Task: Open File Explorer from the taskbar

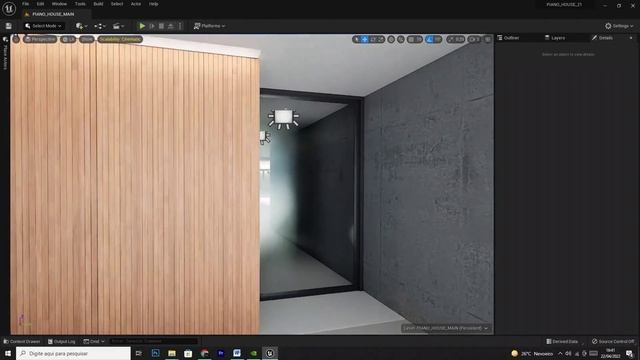Action: pos(172,353)
